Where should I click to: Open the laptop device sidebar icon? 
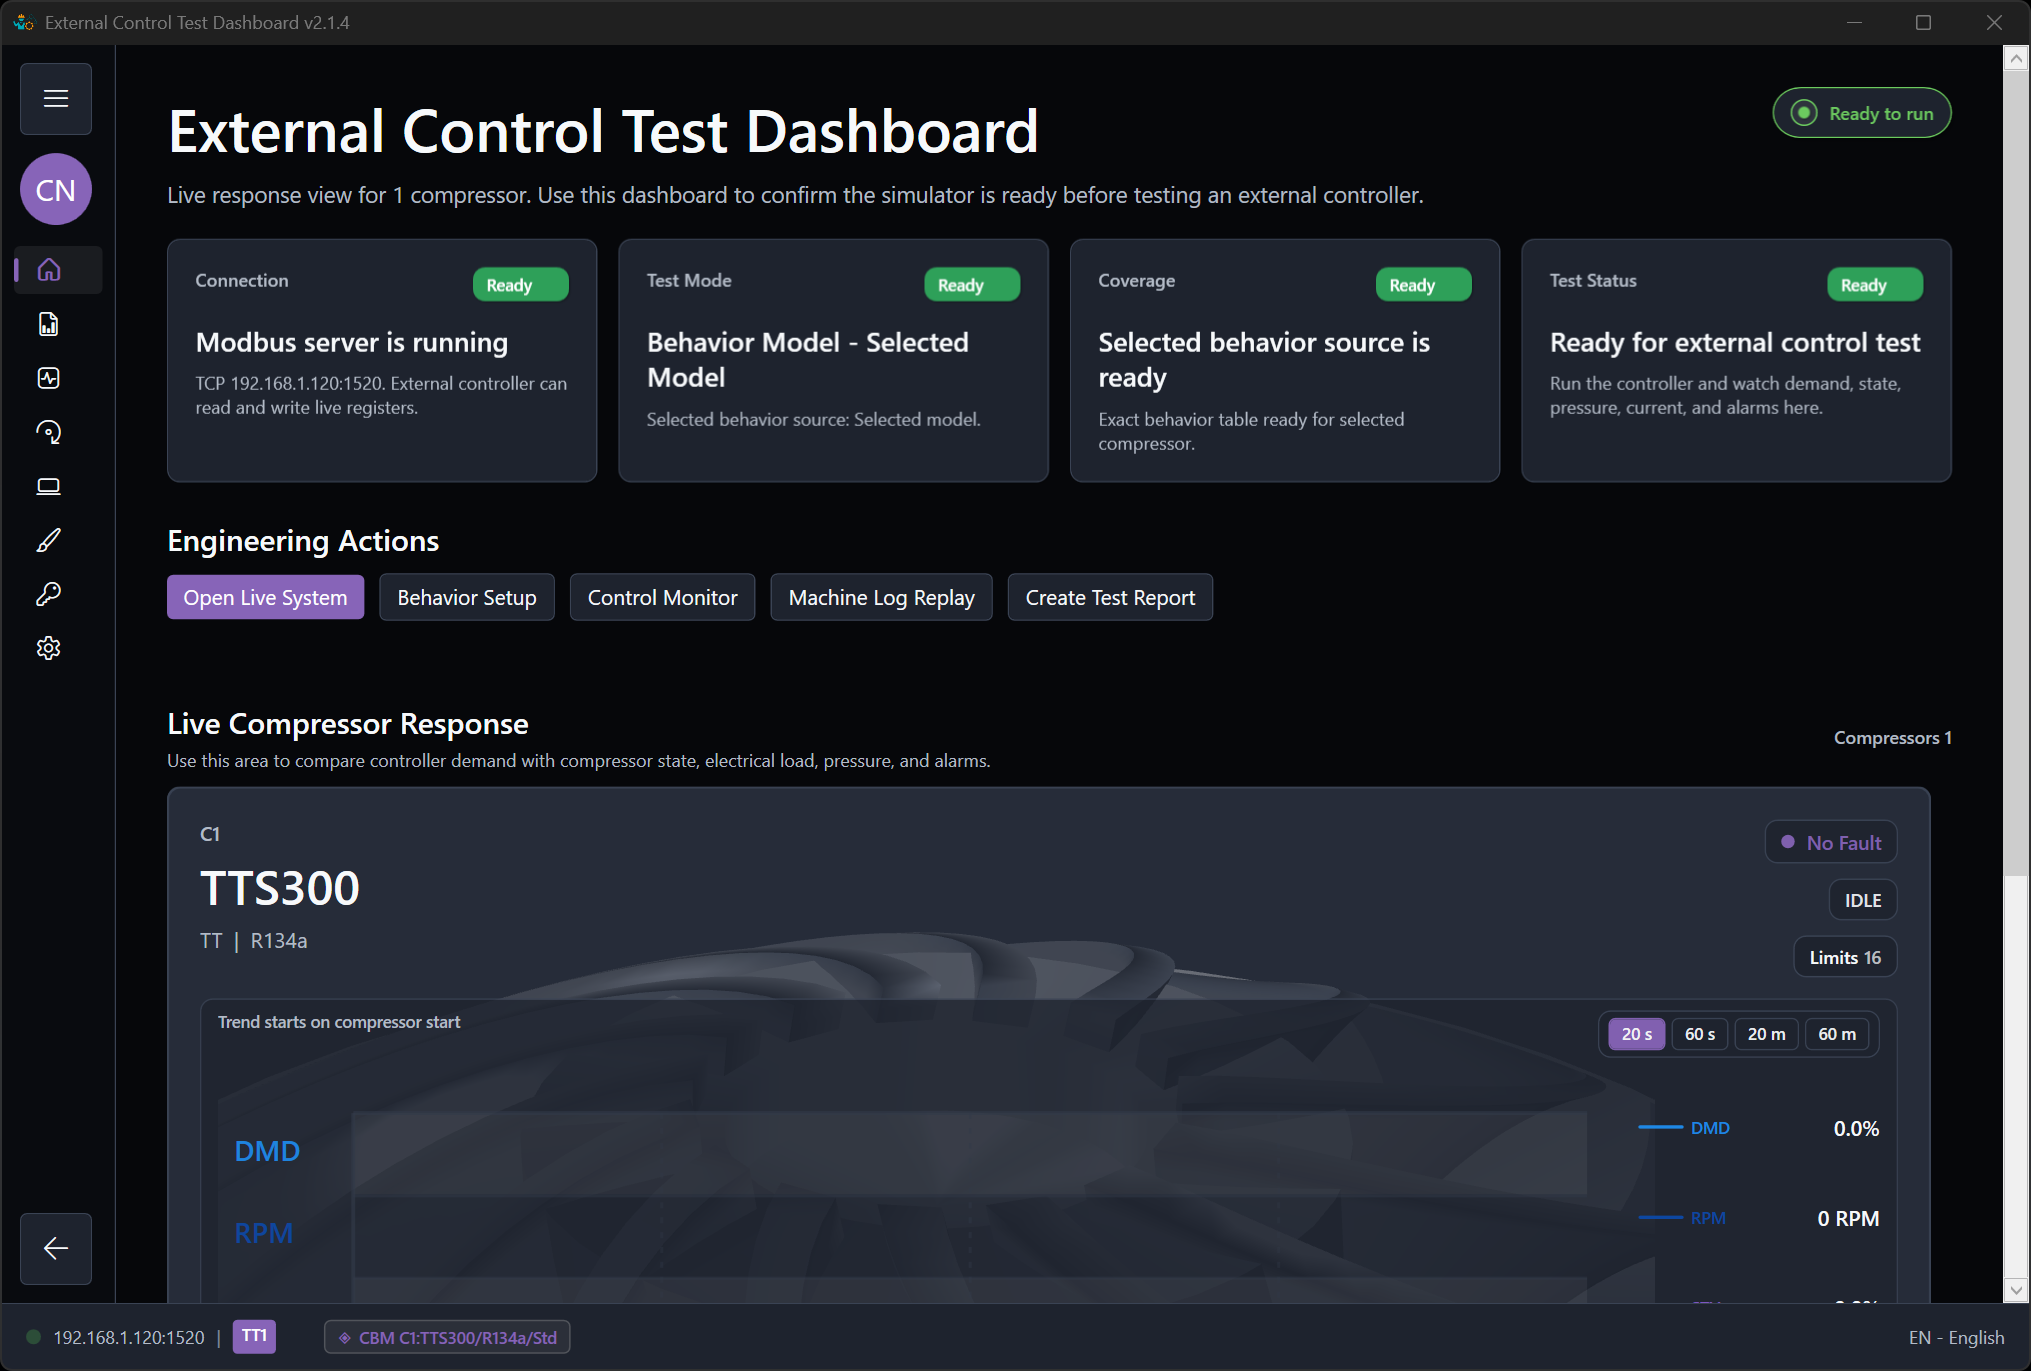49,486
